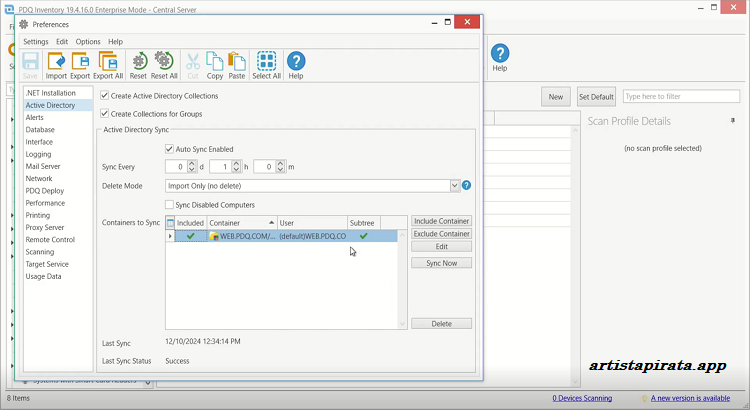750x410 pixels.
Task: Open the Settings menu
Action: pyautogui.click(x=36, y=42)
